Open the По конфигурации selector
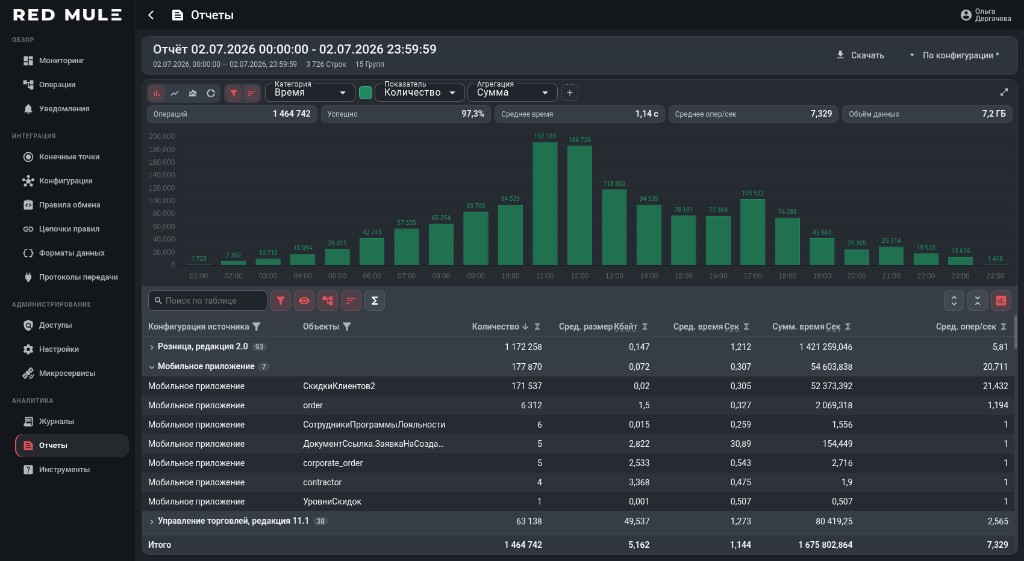 955,55
